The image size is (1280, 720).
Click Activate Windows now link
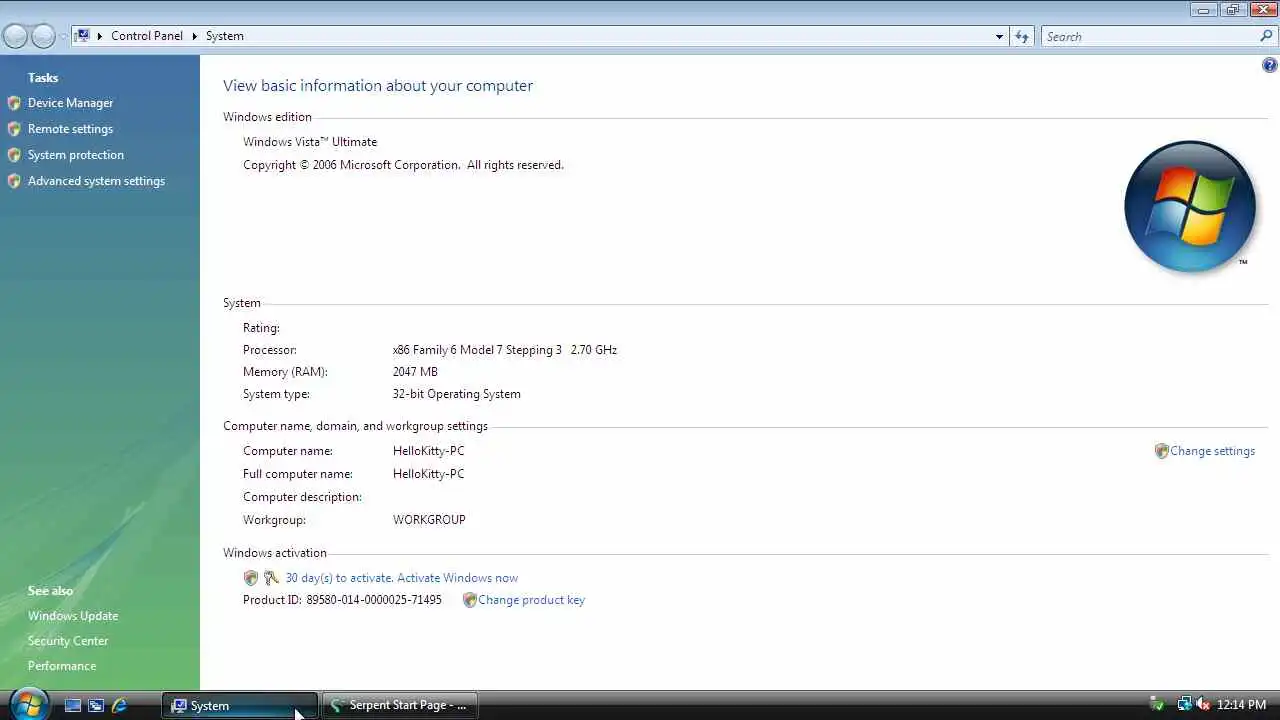(x=457, y=578)
